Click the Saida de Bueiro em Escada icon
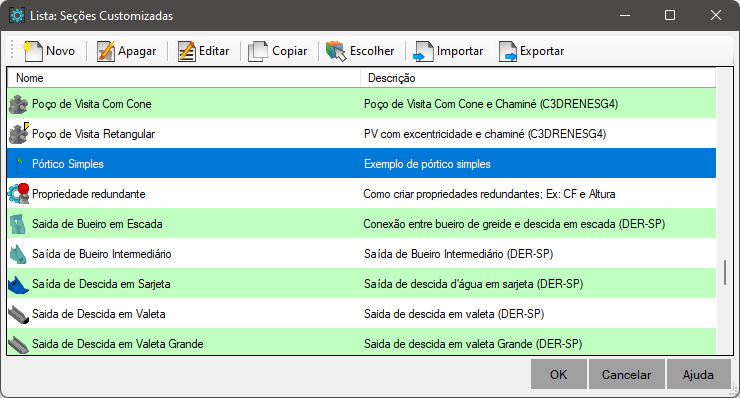Viewport: 740px width, 398px height. point(18,224)
